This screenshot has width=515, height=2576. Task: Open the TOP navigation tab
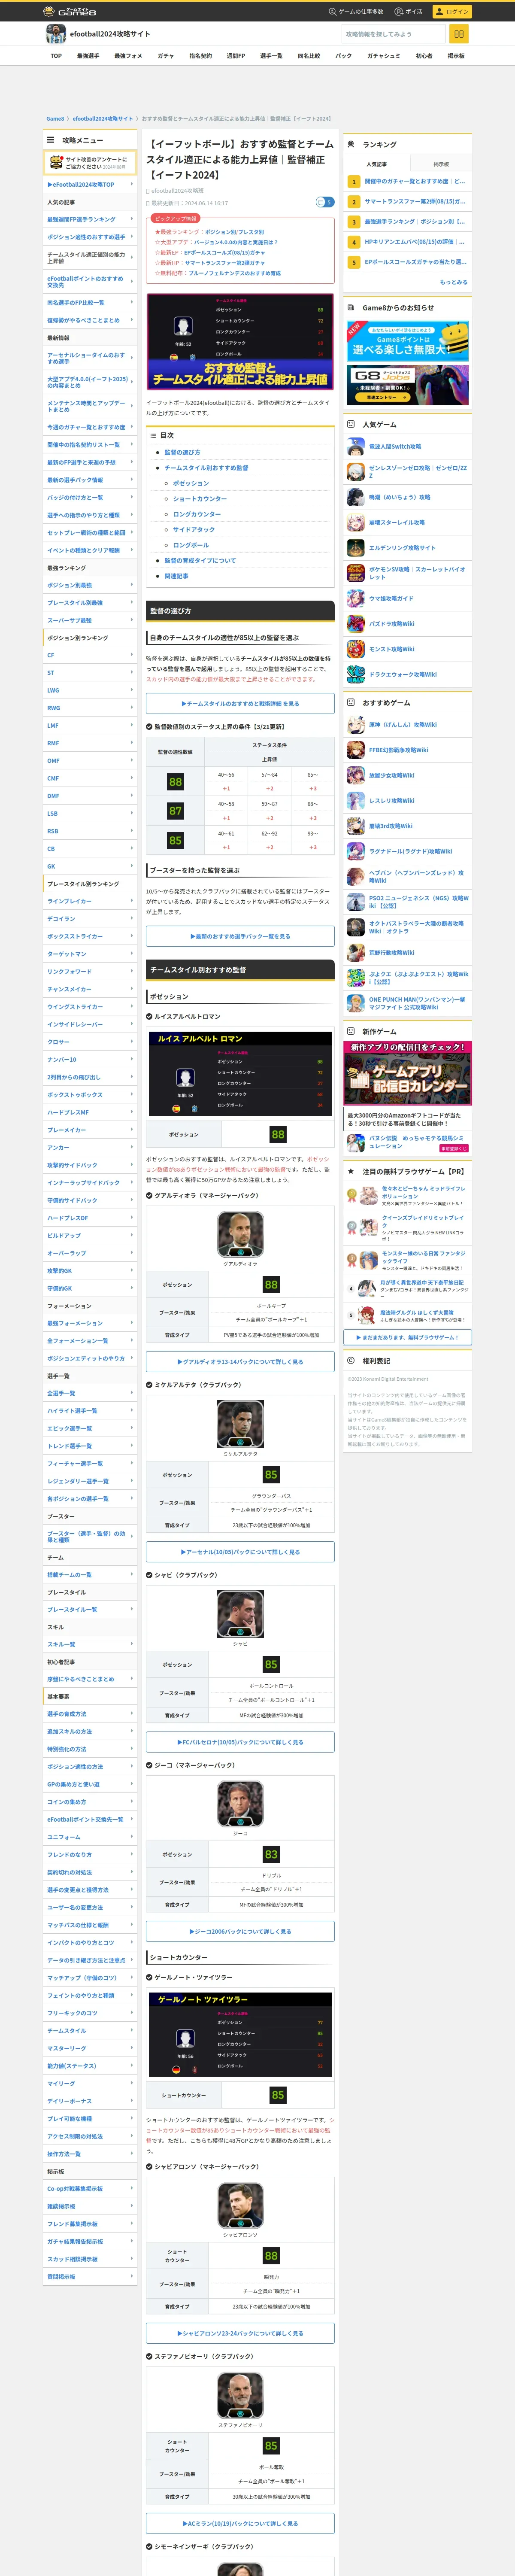coord(56,56)
